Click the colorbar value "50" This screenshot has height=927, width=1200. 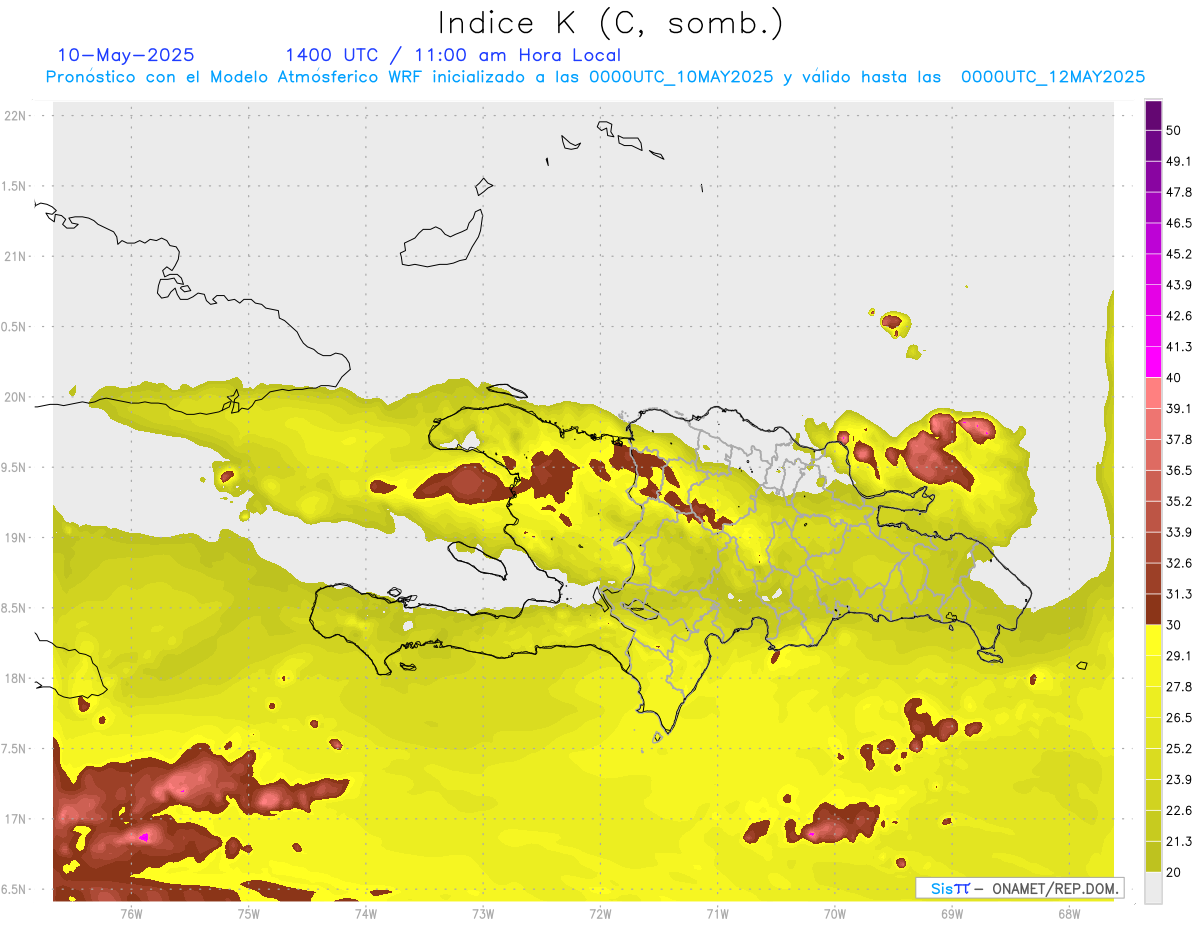point(1174,131)
